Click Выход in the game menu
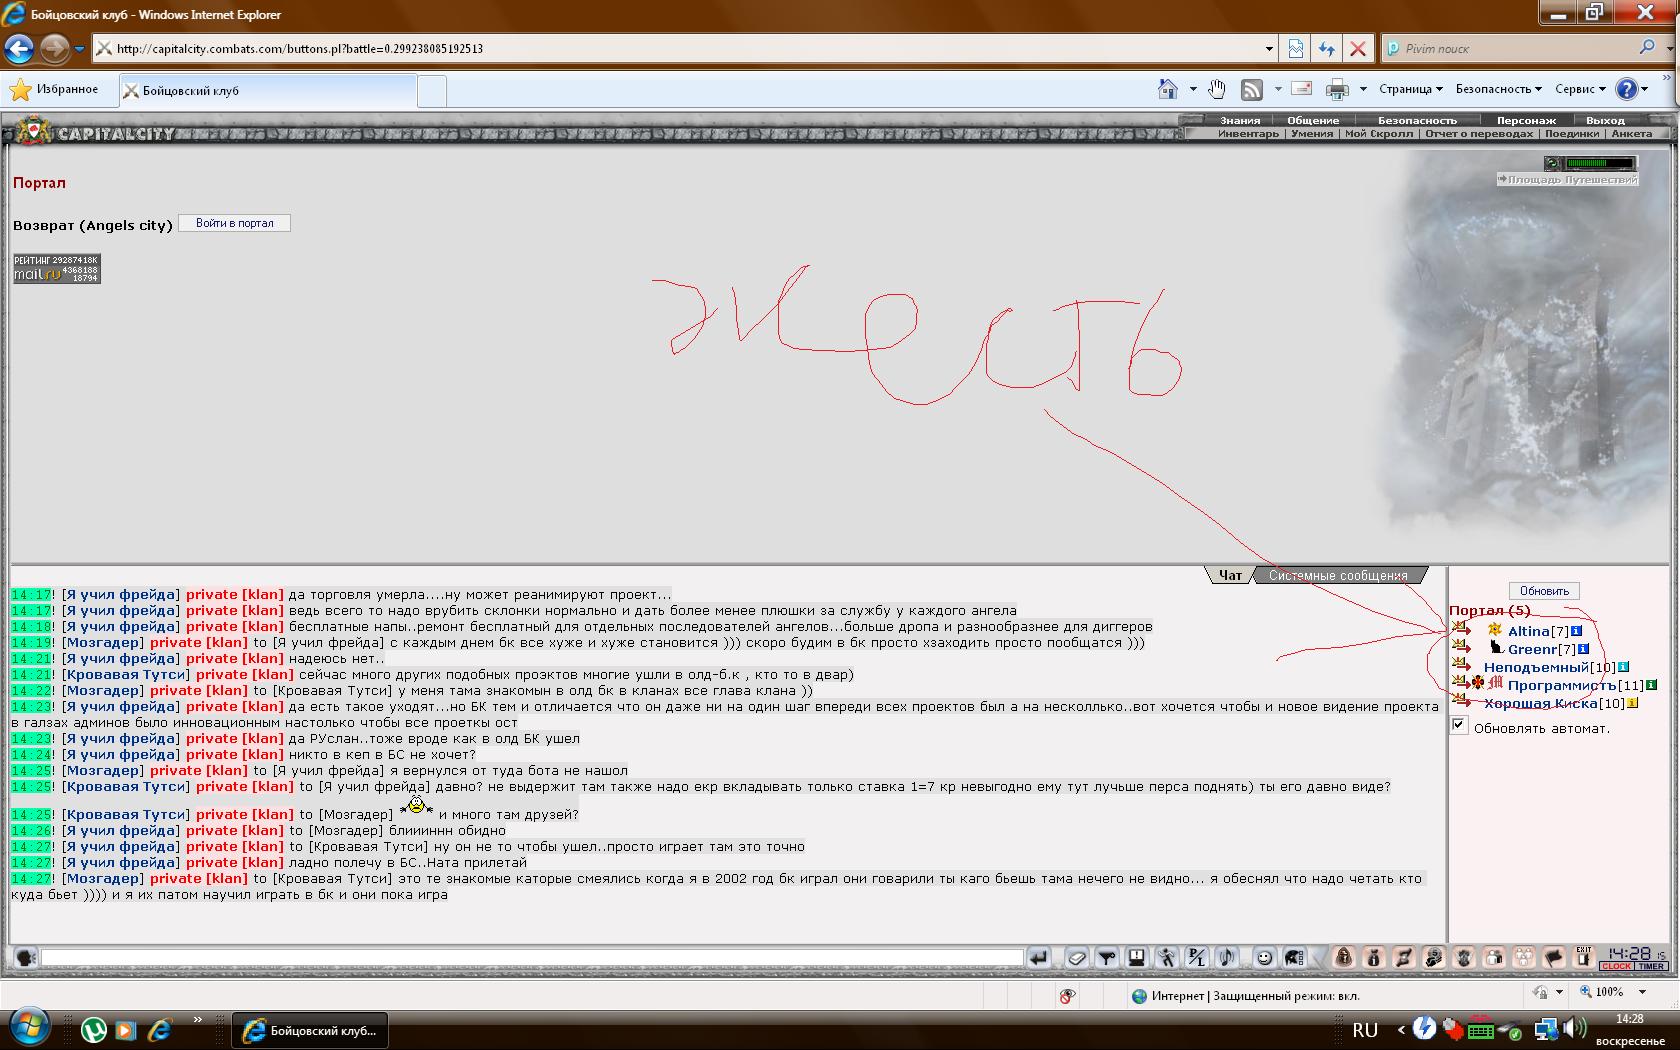The image size is (1680, 1050). (1605, 120)
